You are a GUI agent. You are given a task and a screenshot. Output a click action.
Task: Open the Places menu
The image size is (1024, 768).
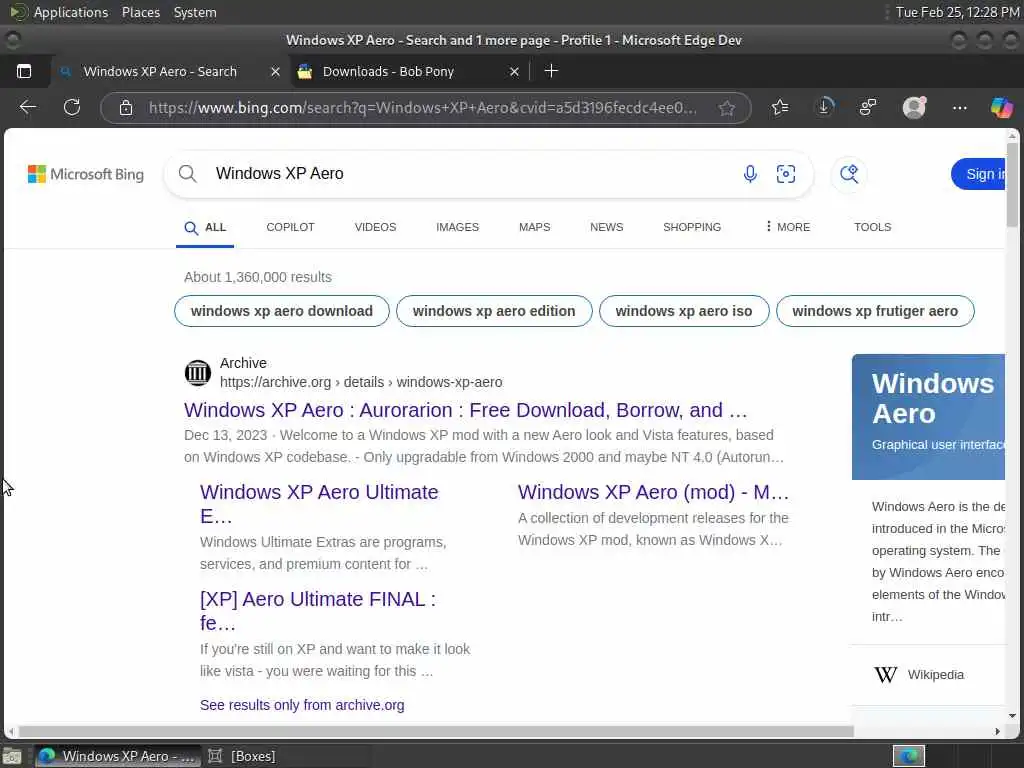click(x=141, y=12)
